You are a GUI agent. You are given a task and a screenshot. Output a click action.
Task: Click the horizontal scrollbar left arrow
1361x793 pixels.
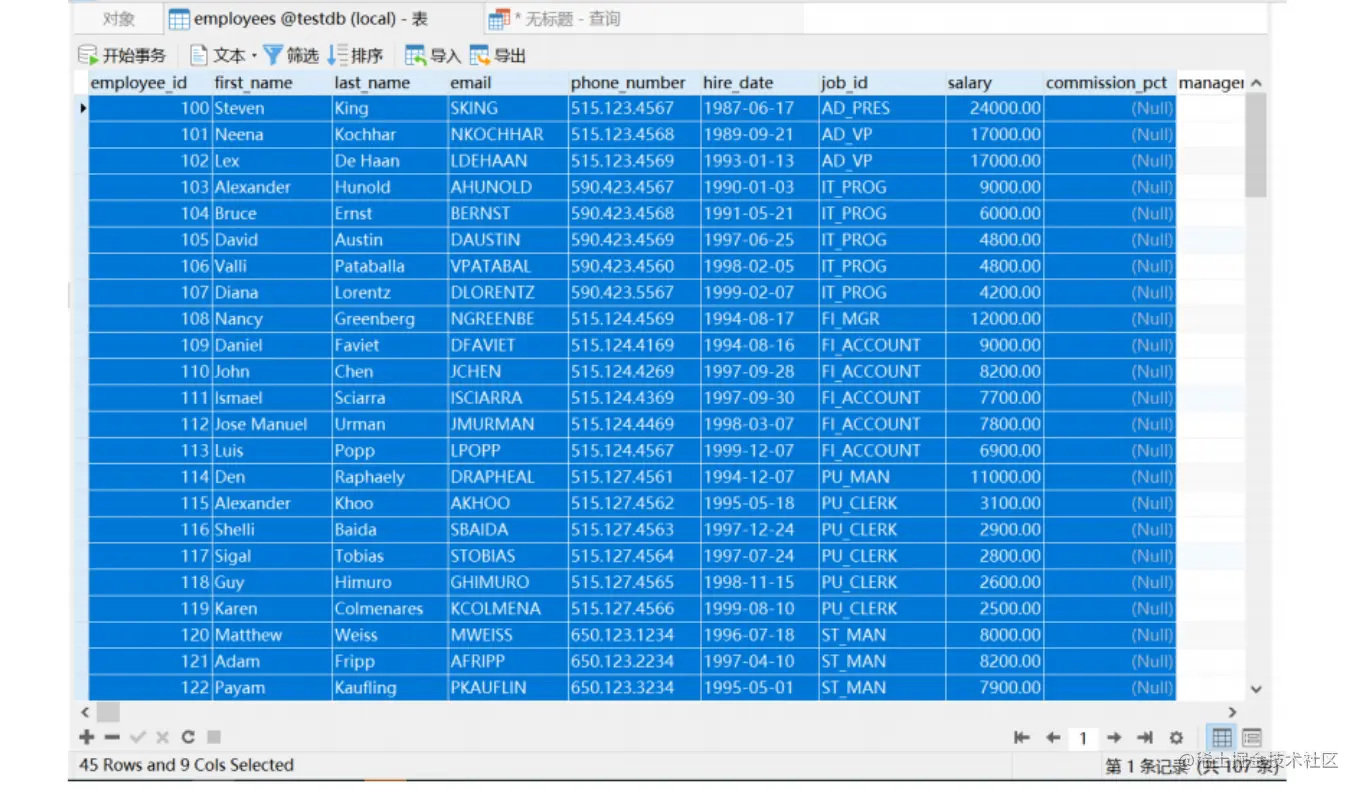point(86,712)
